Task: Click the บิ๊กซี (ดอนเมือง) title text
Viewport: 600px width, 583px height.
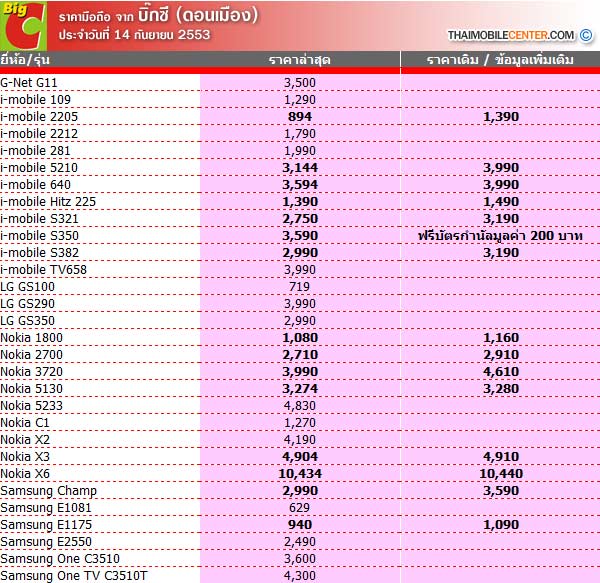Action: (198, 15)
